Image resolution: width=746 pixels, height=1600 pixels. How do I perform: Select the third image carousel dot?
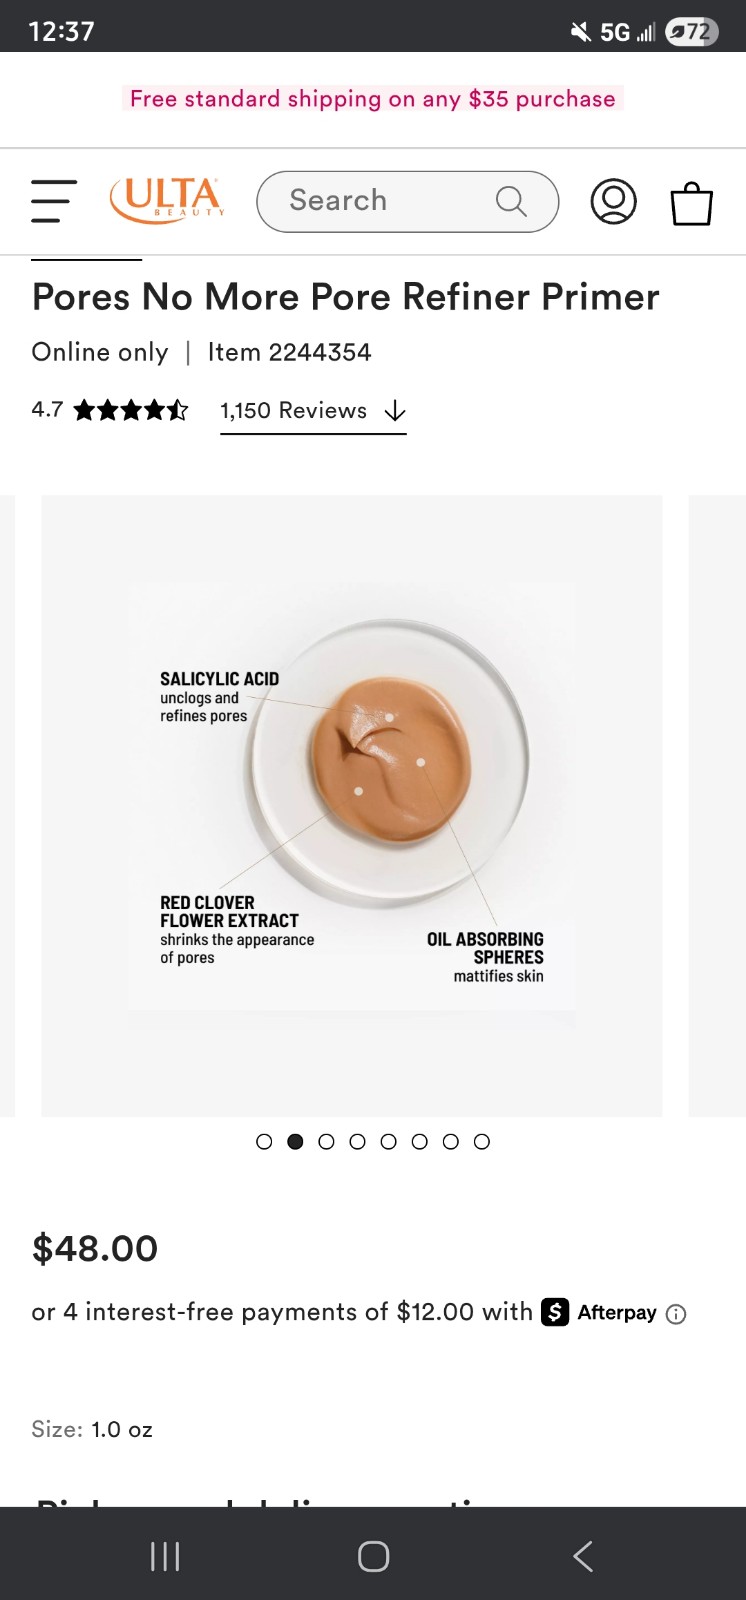(x=326, y=1142)
